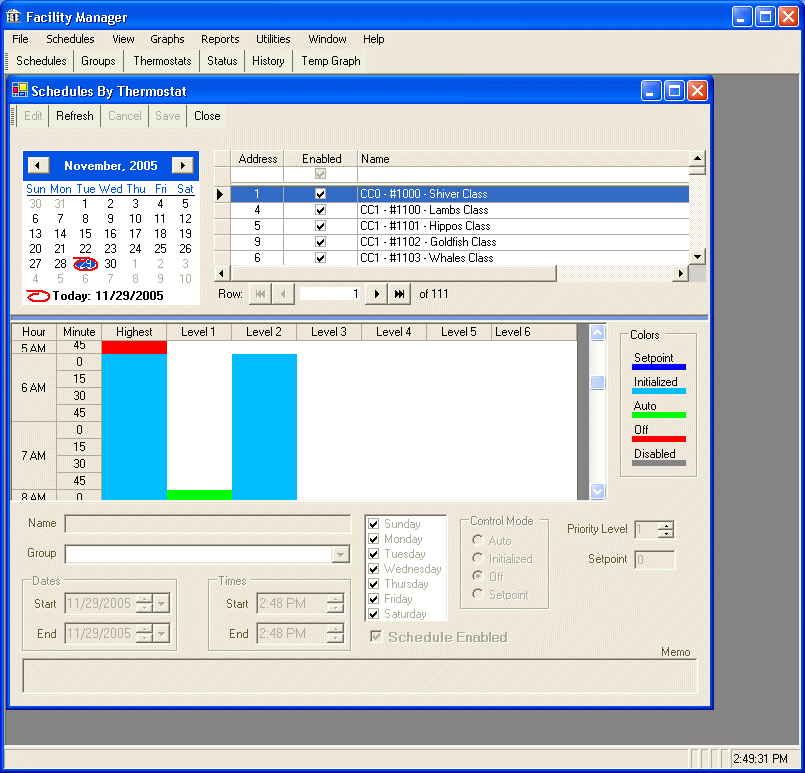The image size is (805, 773).
Task: Open the End date dropdown calendar
Action: pyautogui.click(x=161, y=633)
